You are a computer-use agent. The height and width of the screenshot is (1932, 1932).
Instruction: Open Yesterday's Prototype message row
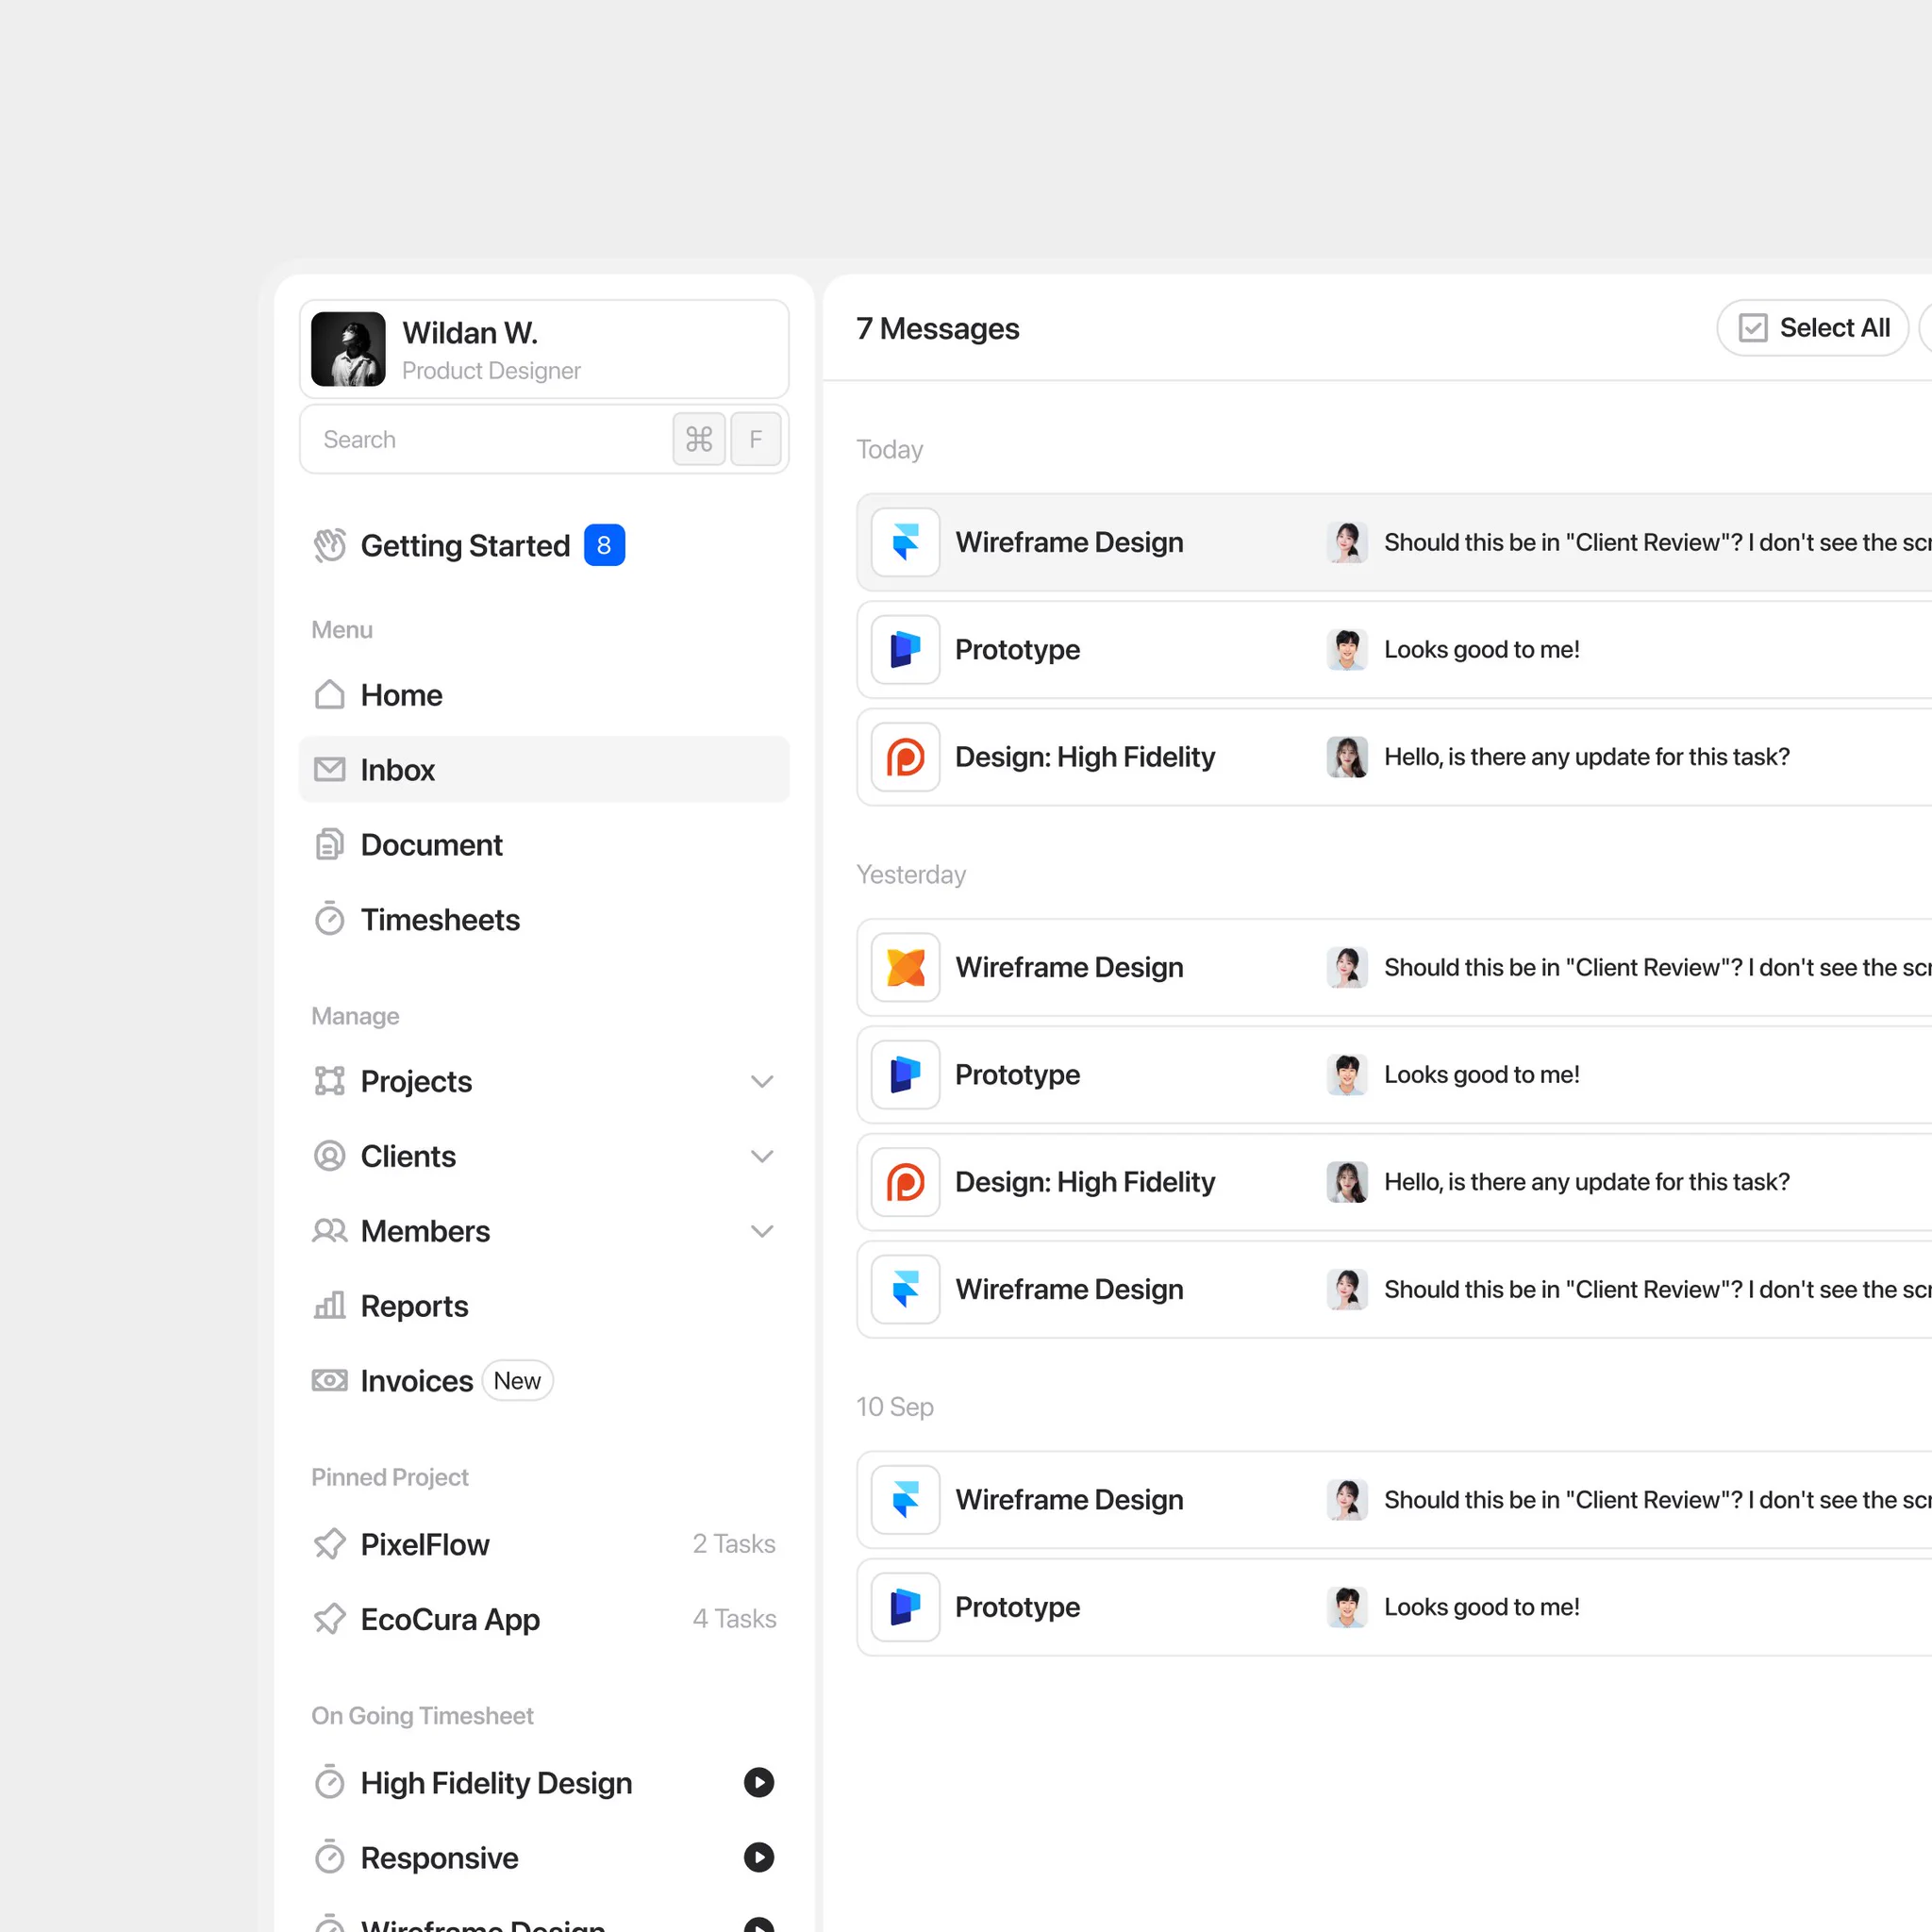pos(1394,1074)
